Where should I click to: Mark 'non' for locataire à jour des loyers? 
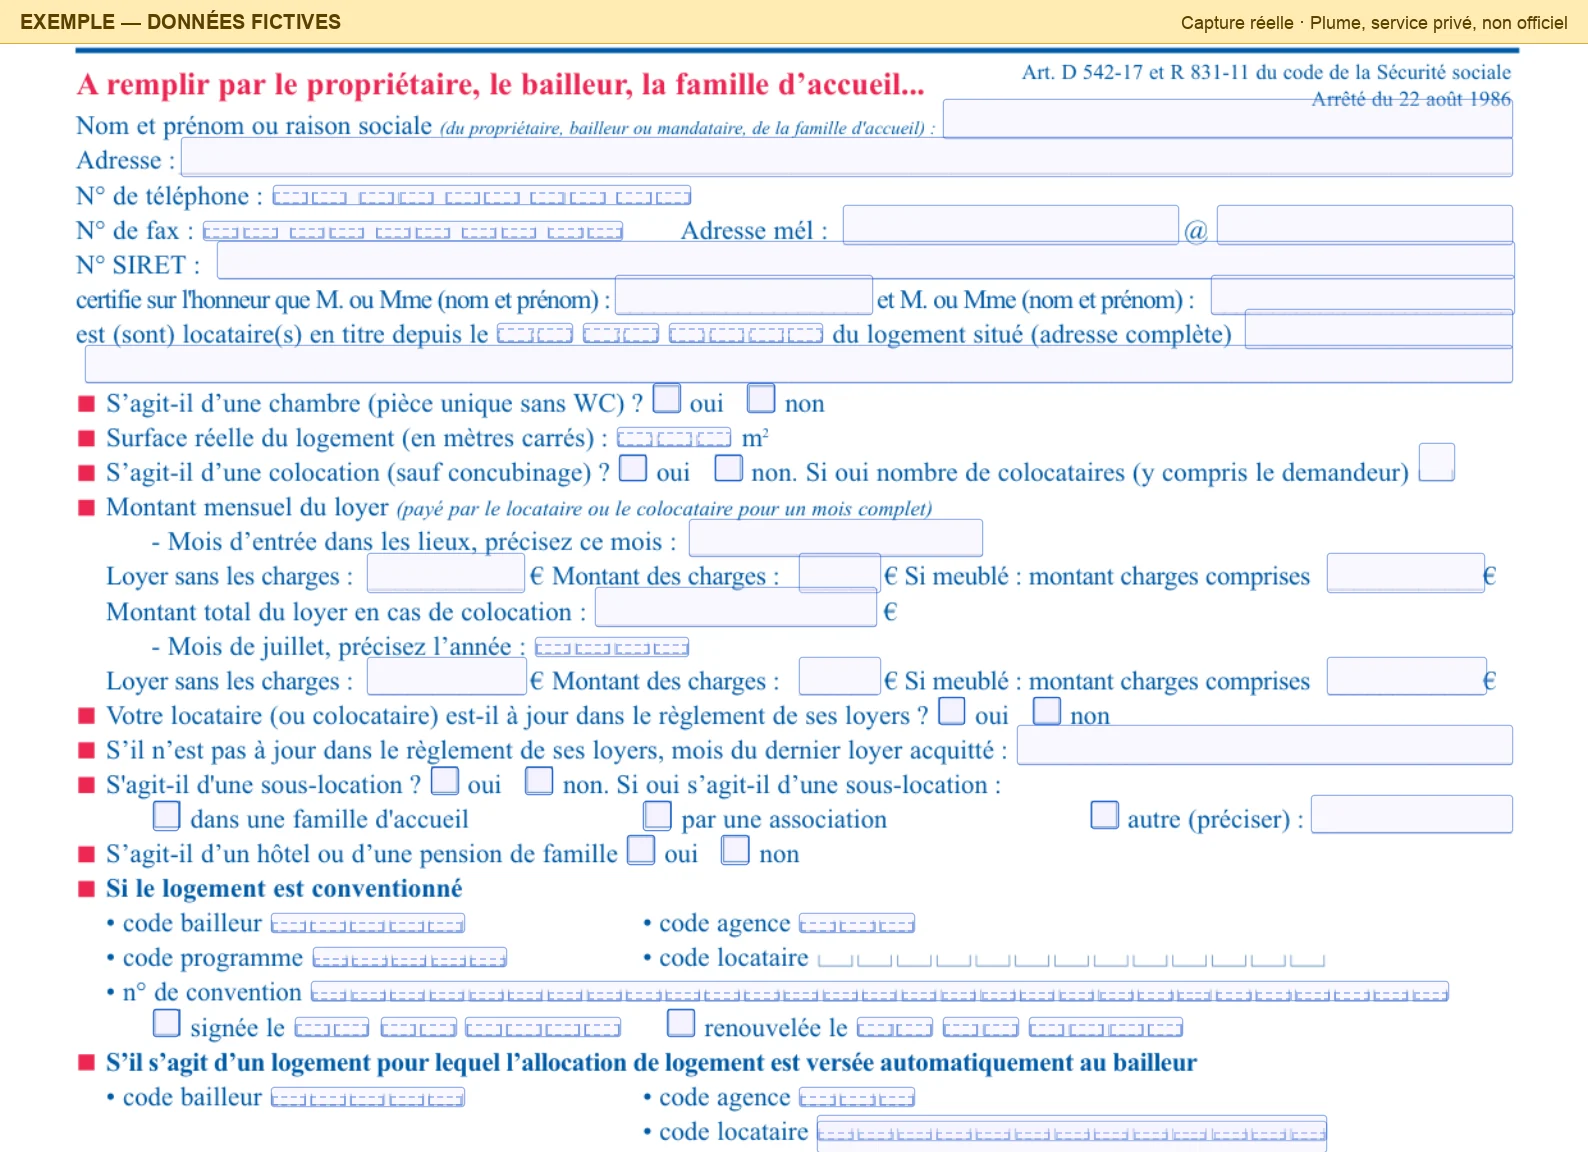click(x=1047, y=710)
